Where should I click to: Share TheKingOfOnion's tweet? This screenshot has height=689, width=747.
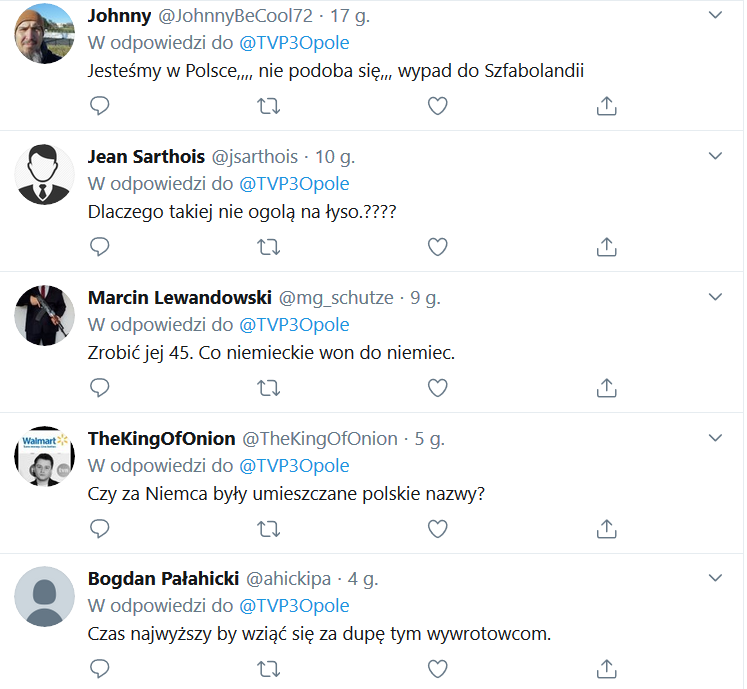606,528
